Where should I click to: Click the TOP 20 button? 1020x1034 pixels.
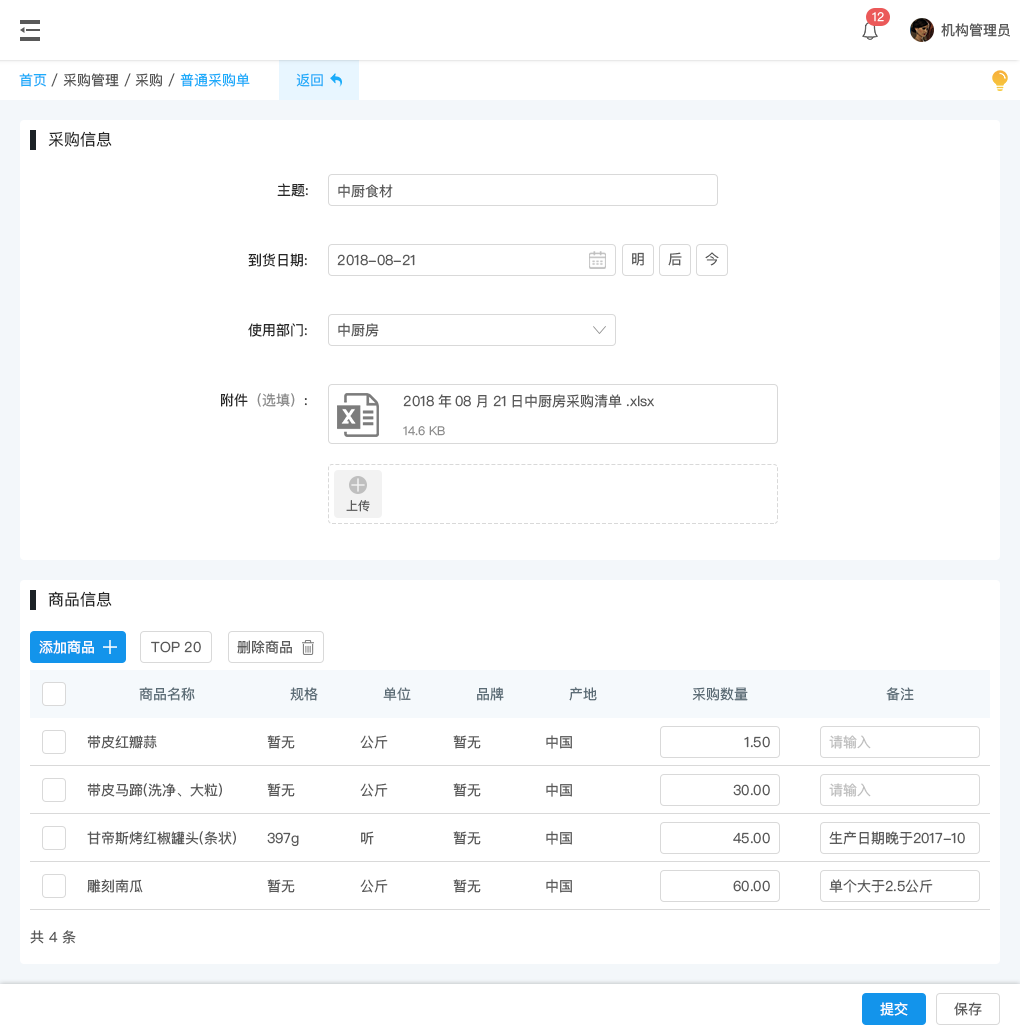(x=176, y=647)
